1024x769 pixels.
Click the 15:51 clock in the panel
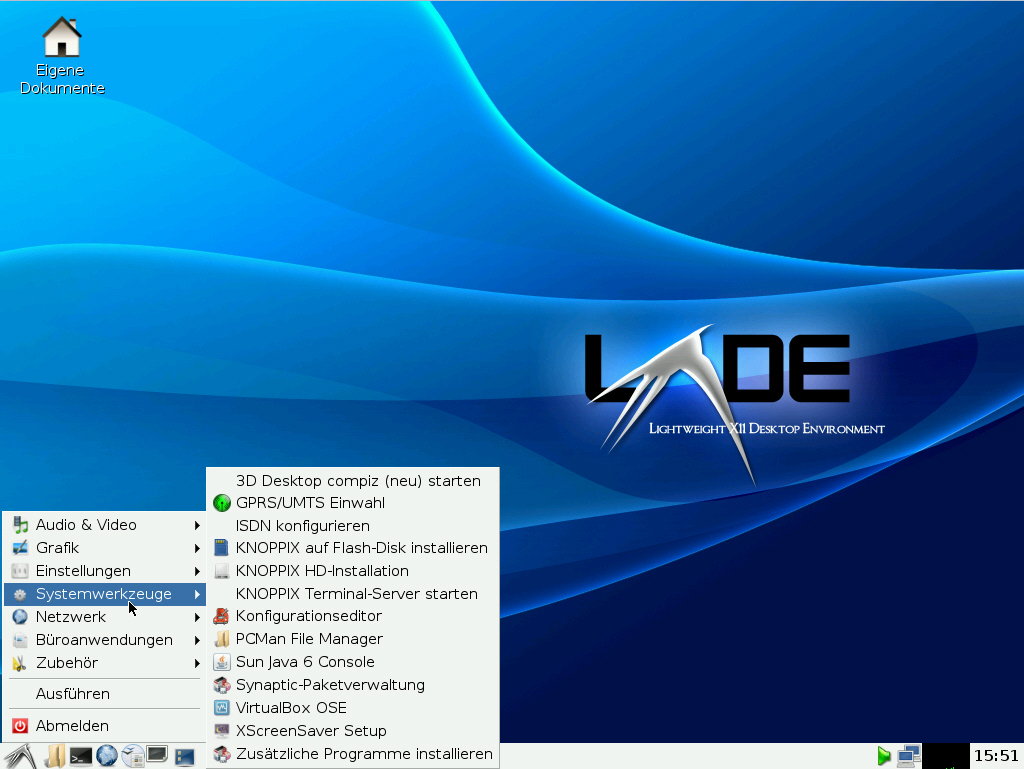point(996,756)
